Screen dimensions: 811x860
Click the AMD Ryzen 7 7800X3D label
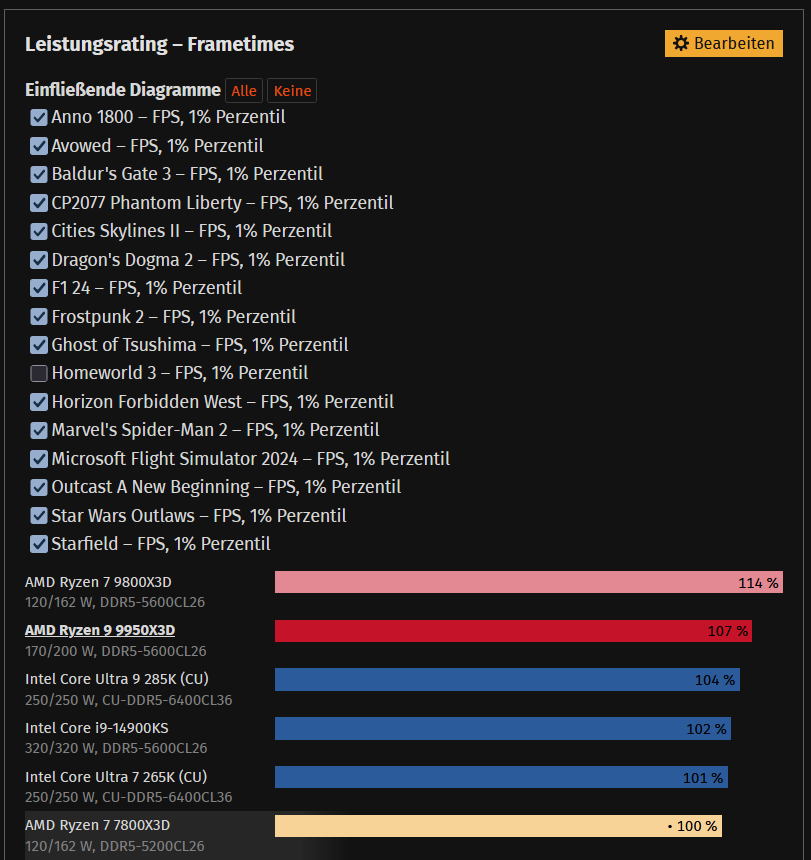click(98, 825)
